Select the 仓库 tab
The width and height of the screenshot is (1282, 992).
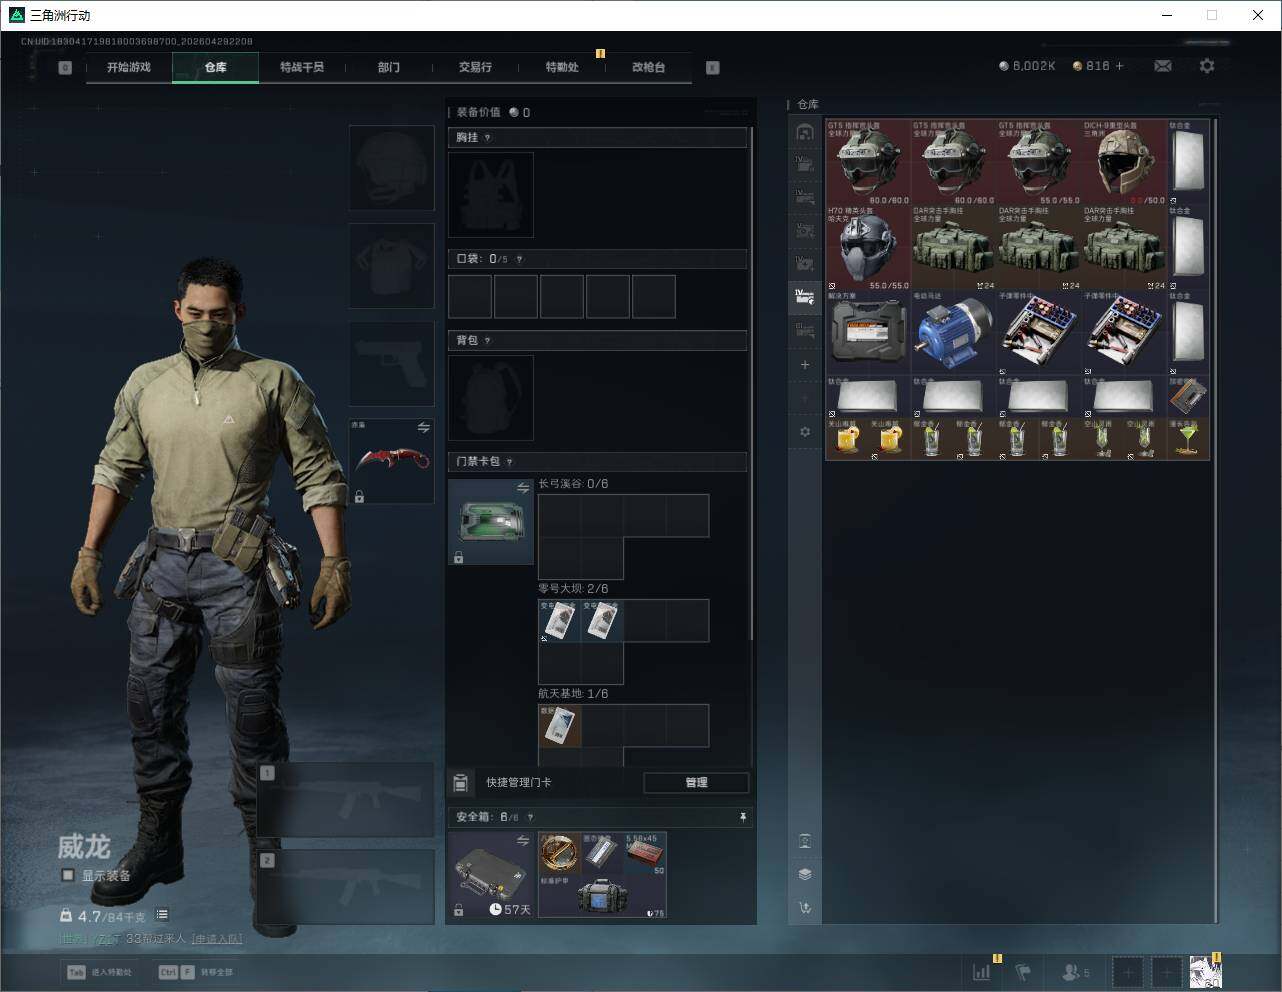[x=216, y=67]
